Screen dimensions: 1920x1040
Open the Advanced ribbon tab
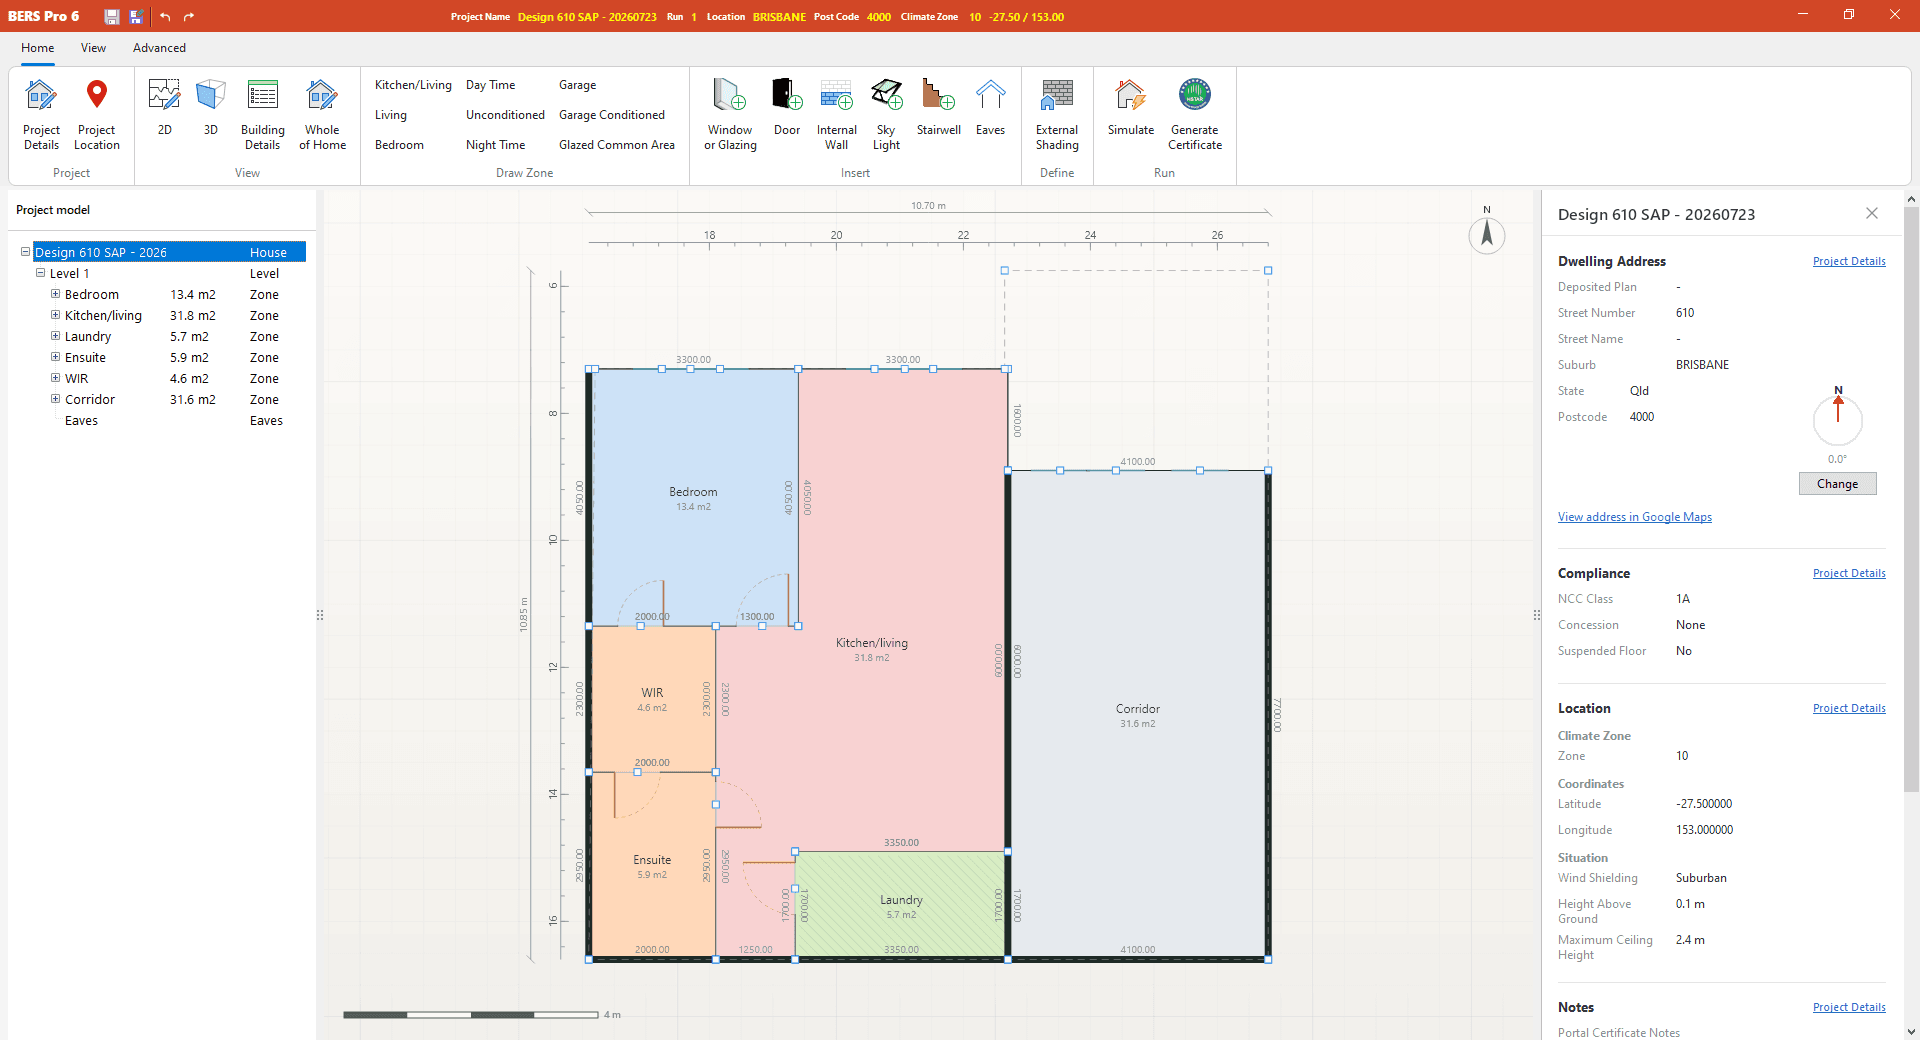tap(159, 48)
